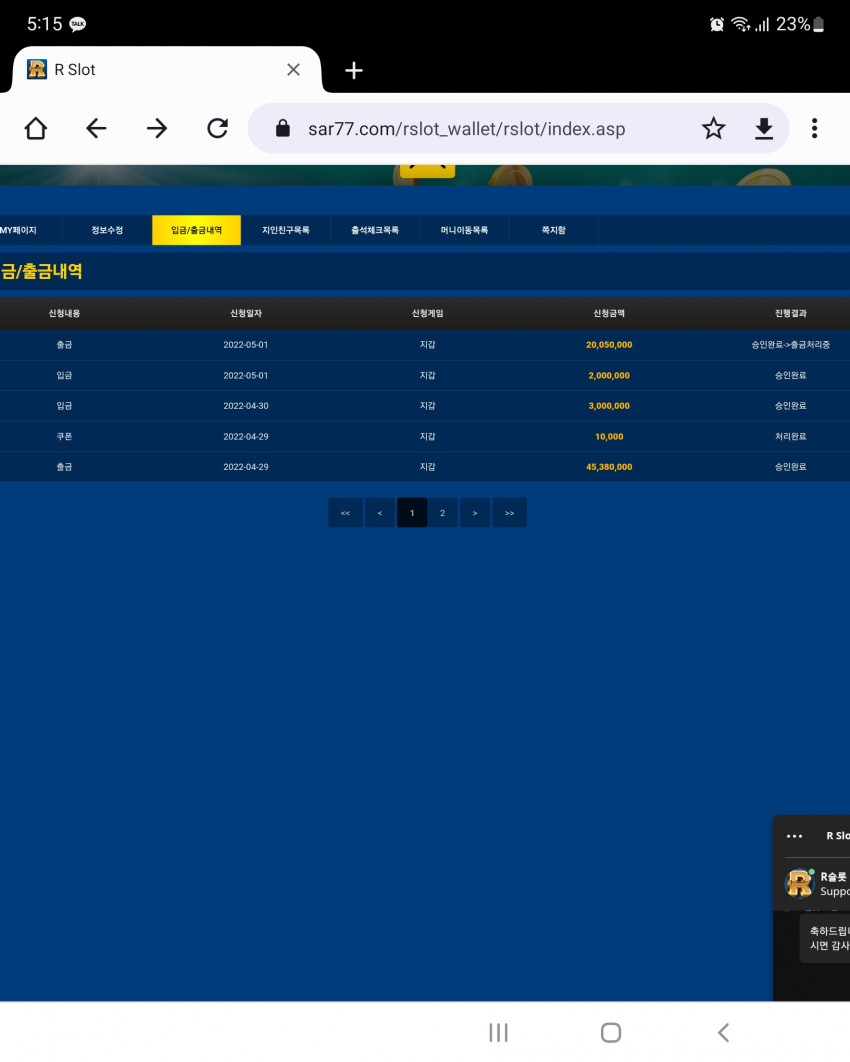The height and width of the screenshot is (1062, 850).
Task: Tap the R슬롯 support avatar in the chat widget
Action: pos(800,883)
